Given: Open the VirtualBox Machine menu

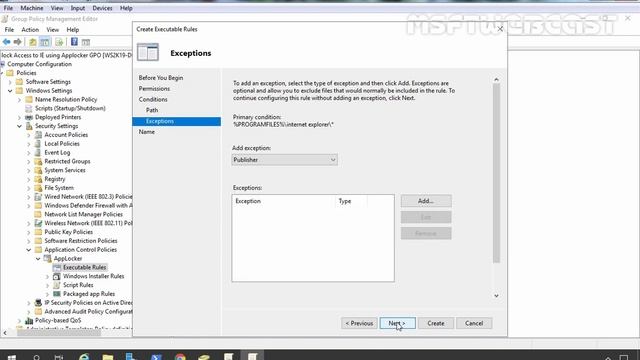Looking at the screenshot, I should tap(32, 8).
